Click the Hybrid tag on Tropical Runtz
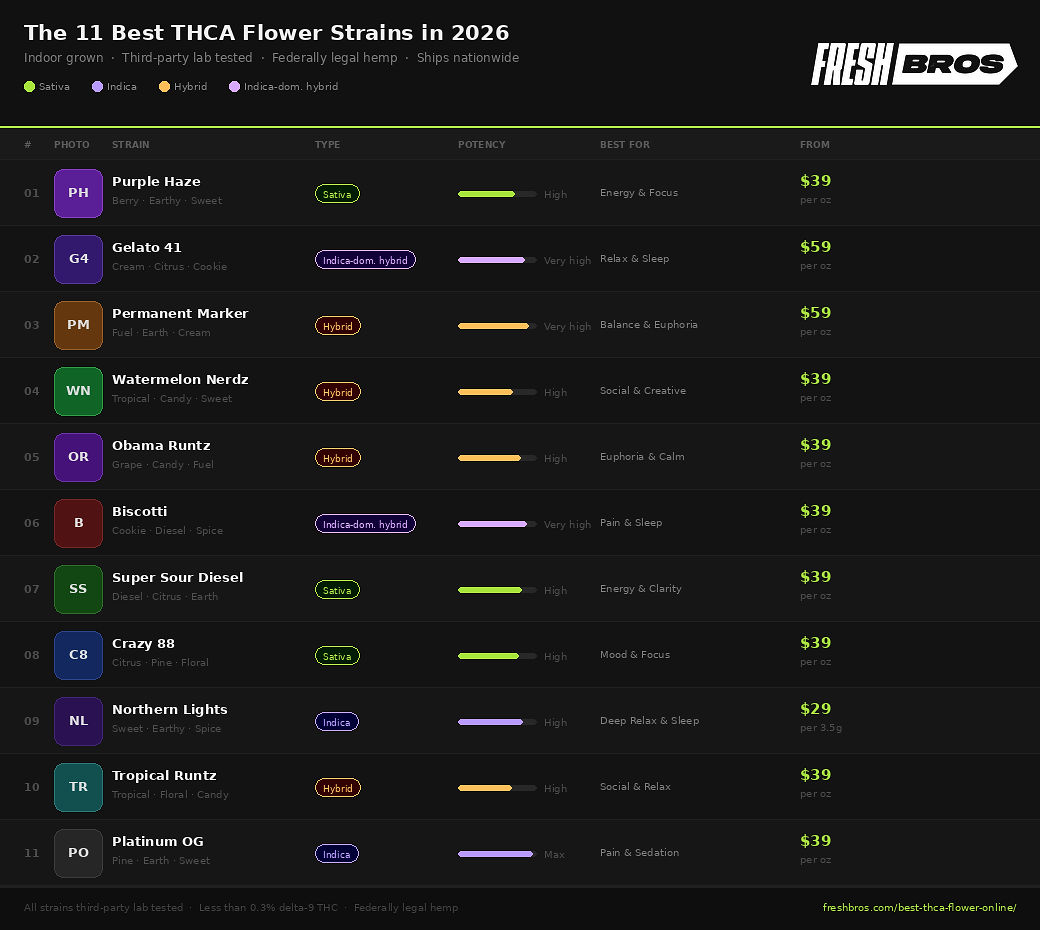The width and height of the screenshot is (1040, 930). coord(338,787)
